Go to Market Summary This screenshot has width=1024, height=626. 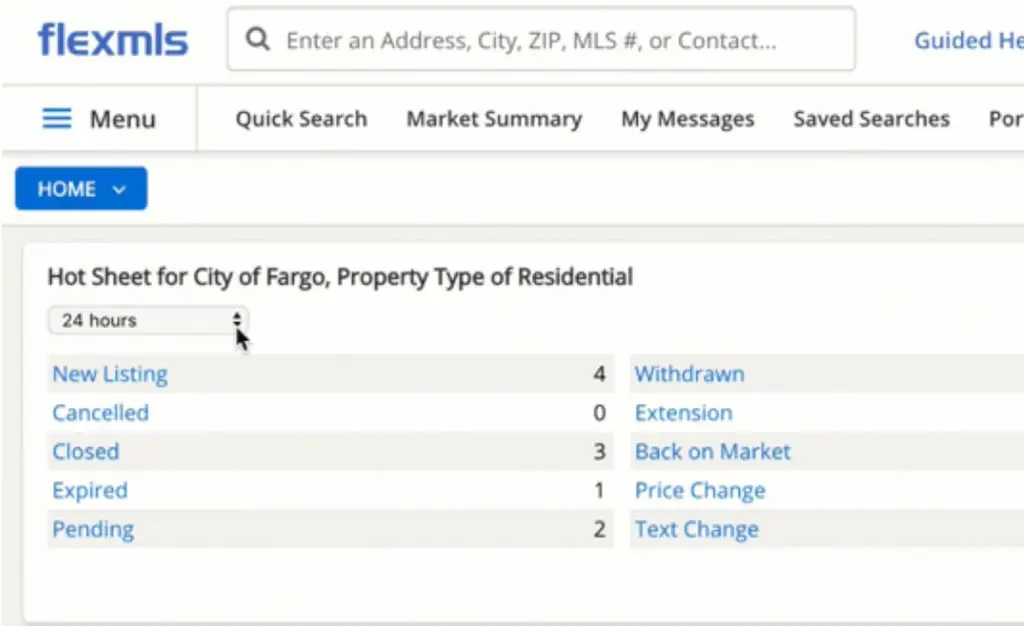pos(494,119)
